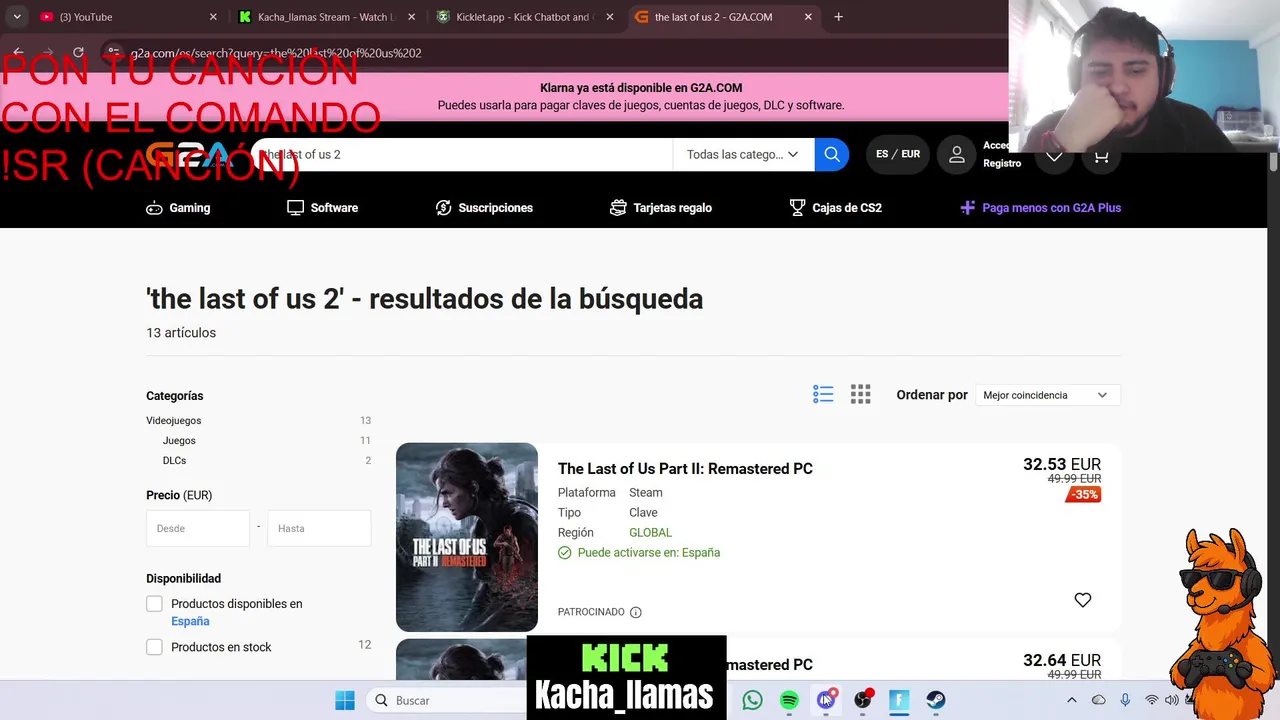
Task: Switch to Kacha_llamas Stream tab
Action: pyautogui.click(x=326, y=17)
